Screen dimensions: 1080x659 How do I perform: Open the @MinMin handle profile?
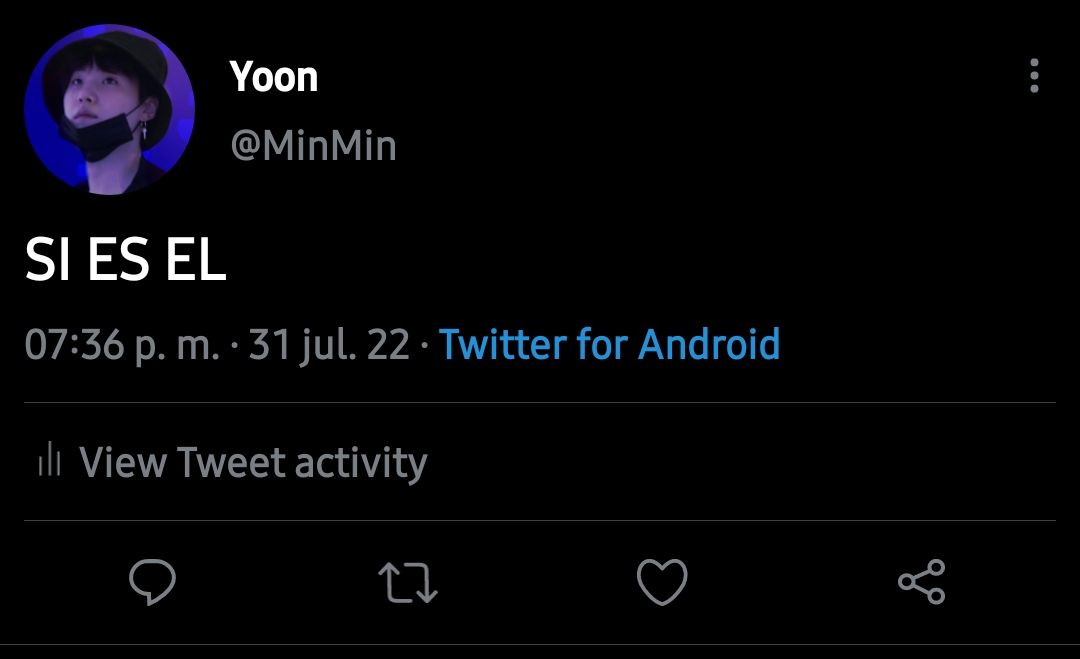coord(313,145)
